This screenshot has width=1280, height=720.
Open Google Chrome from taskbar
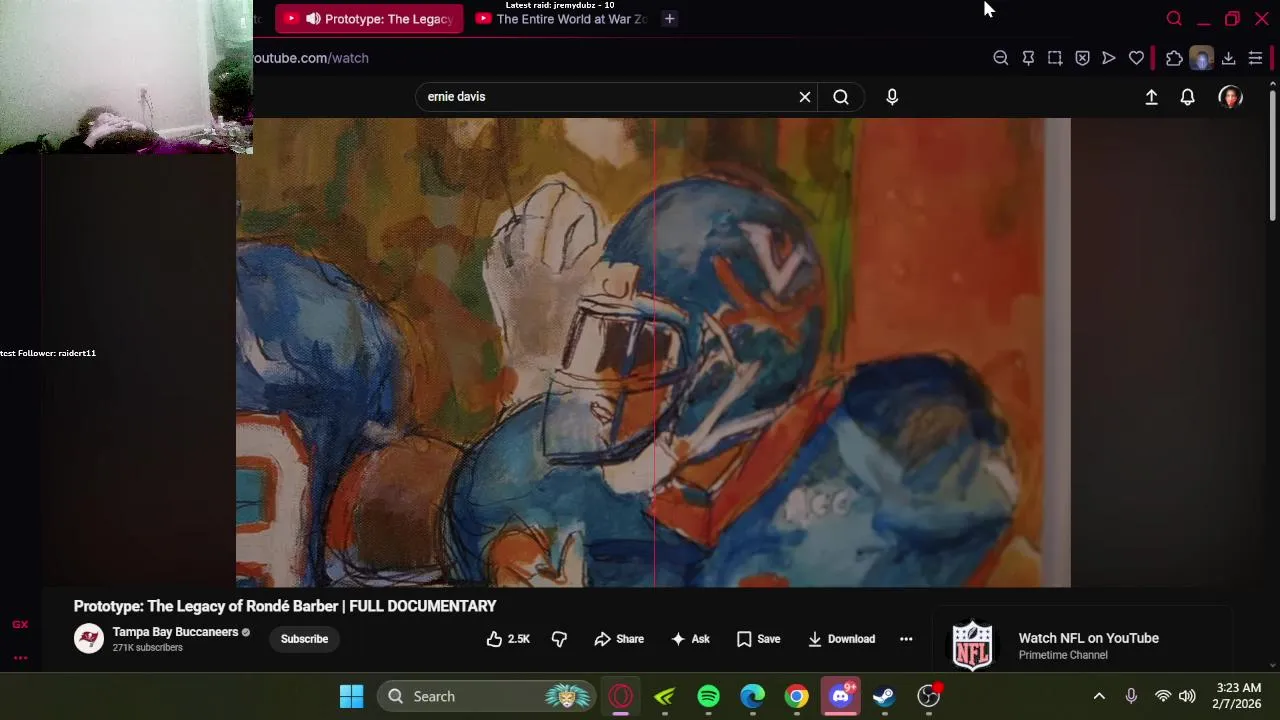point(796,696)
